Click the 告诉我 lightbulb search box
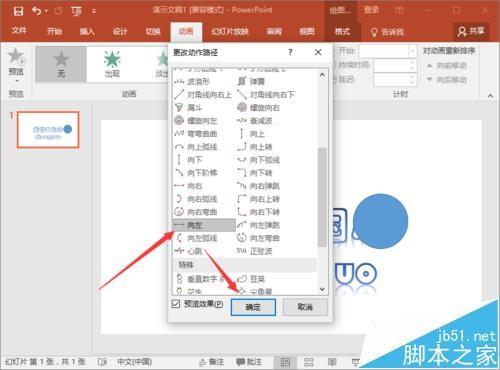Viewport: 500px width, 370px height. point(387,32)
